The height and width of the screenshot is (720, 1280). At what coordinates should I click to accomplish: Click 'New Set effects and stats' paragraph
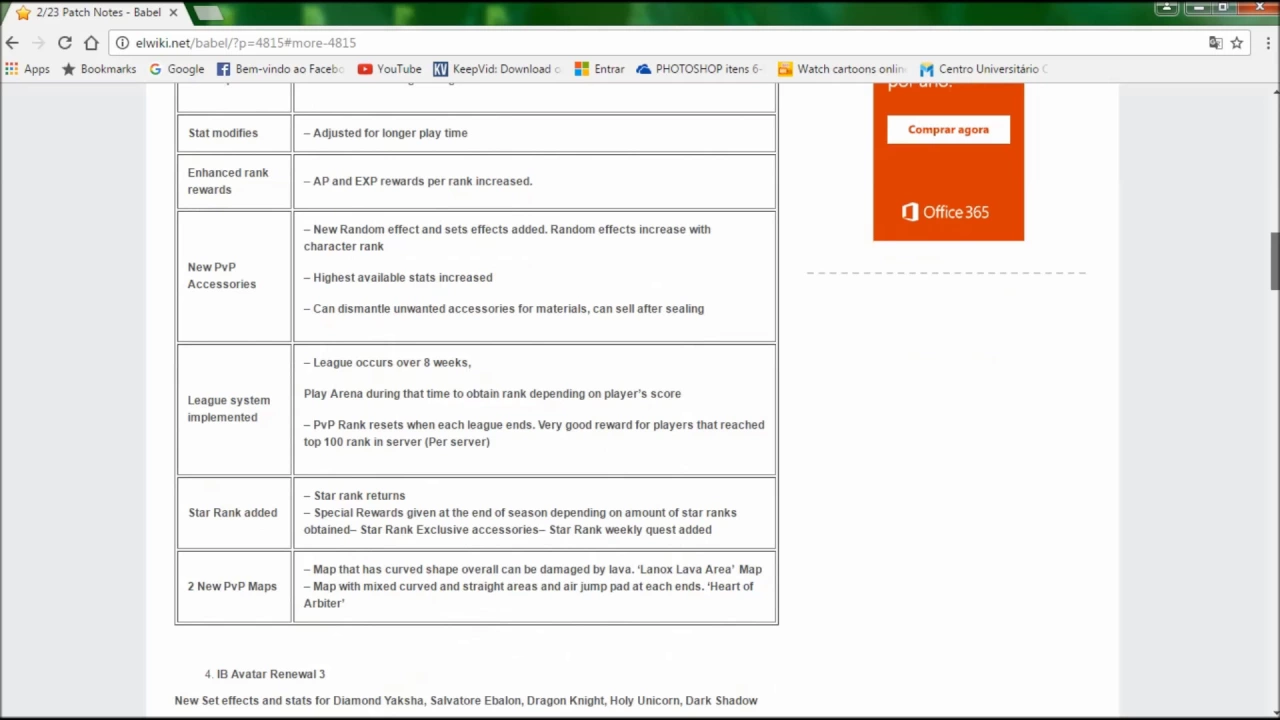point(466,700)
